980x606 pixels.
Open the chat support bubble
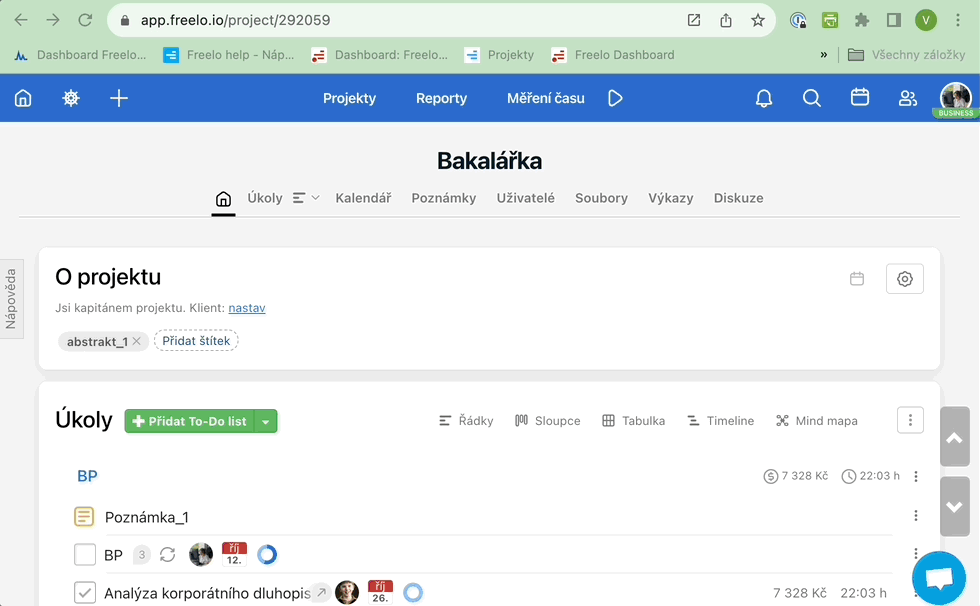tap(939, 578)
